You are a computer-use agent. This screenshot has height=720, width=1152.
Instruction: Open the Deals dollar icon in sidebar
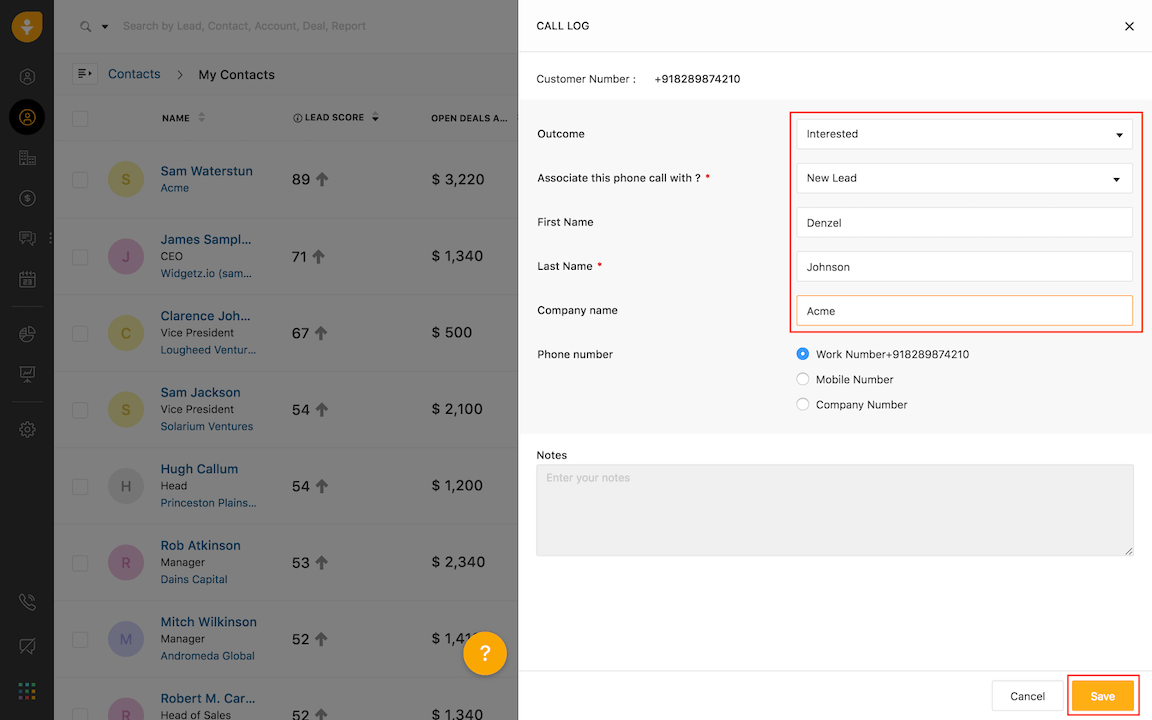[x=27, y=198]
